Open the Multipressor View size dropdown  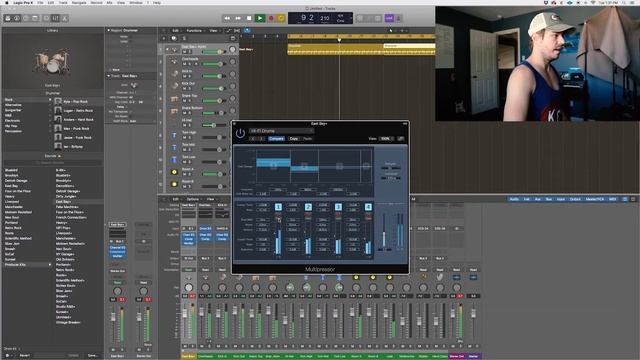pyautogui.click(x=386, y=139)
